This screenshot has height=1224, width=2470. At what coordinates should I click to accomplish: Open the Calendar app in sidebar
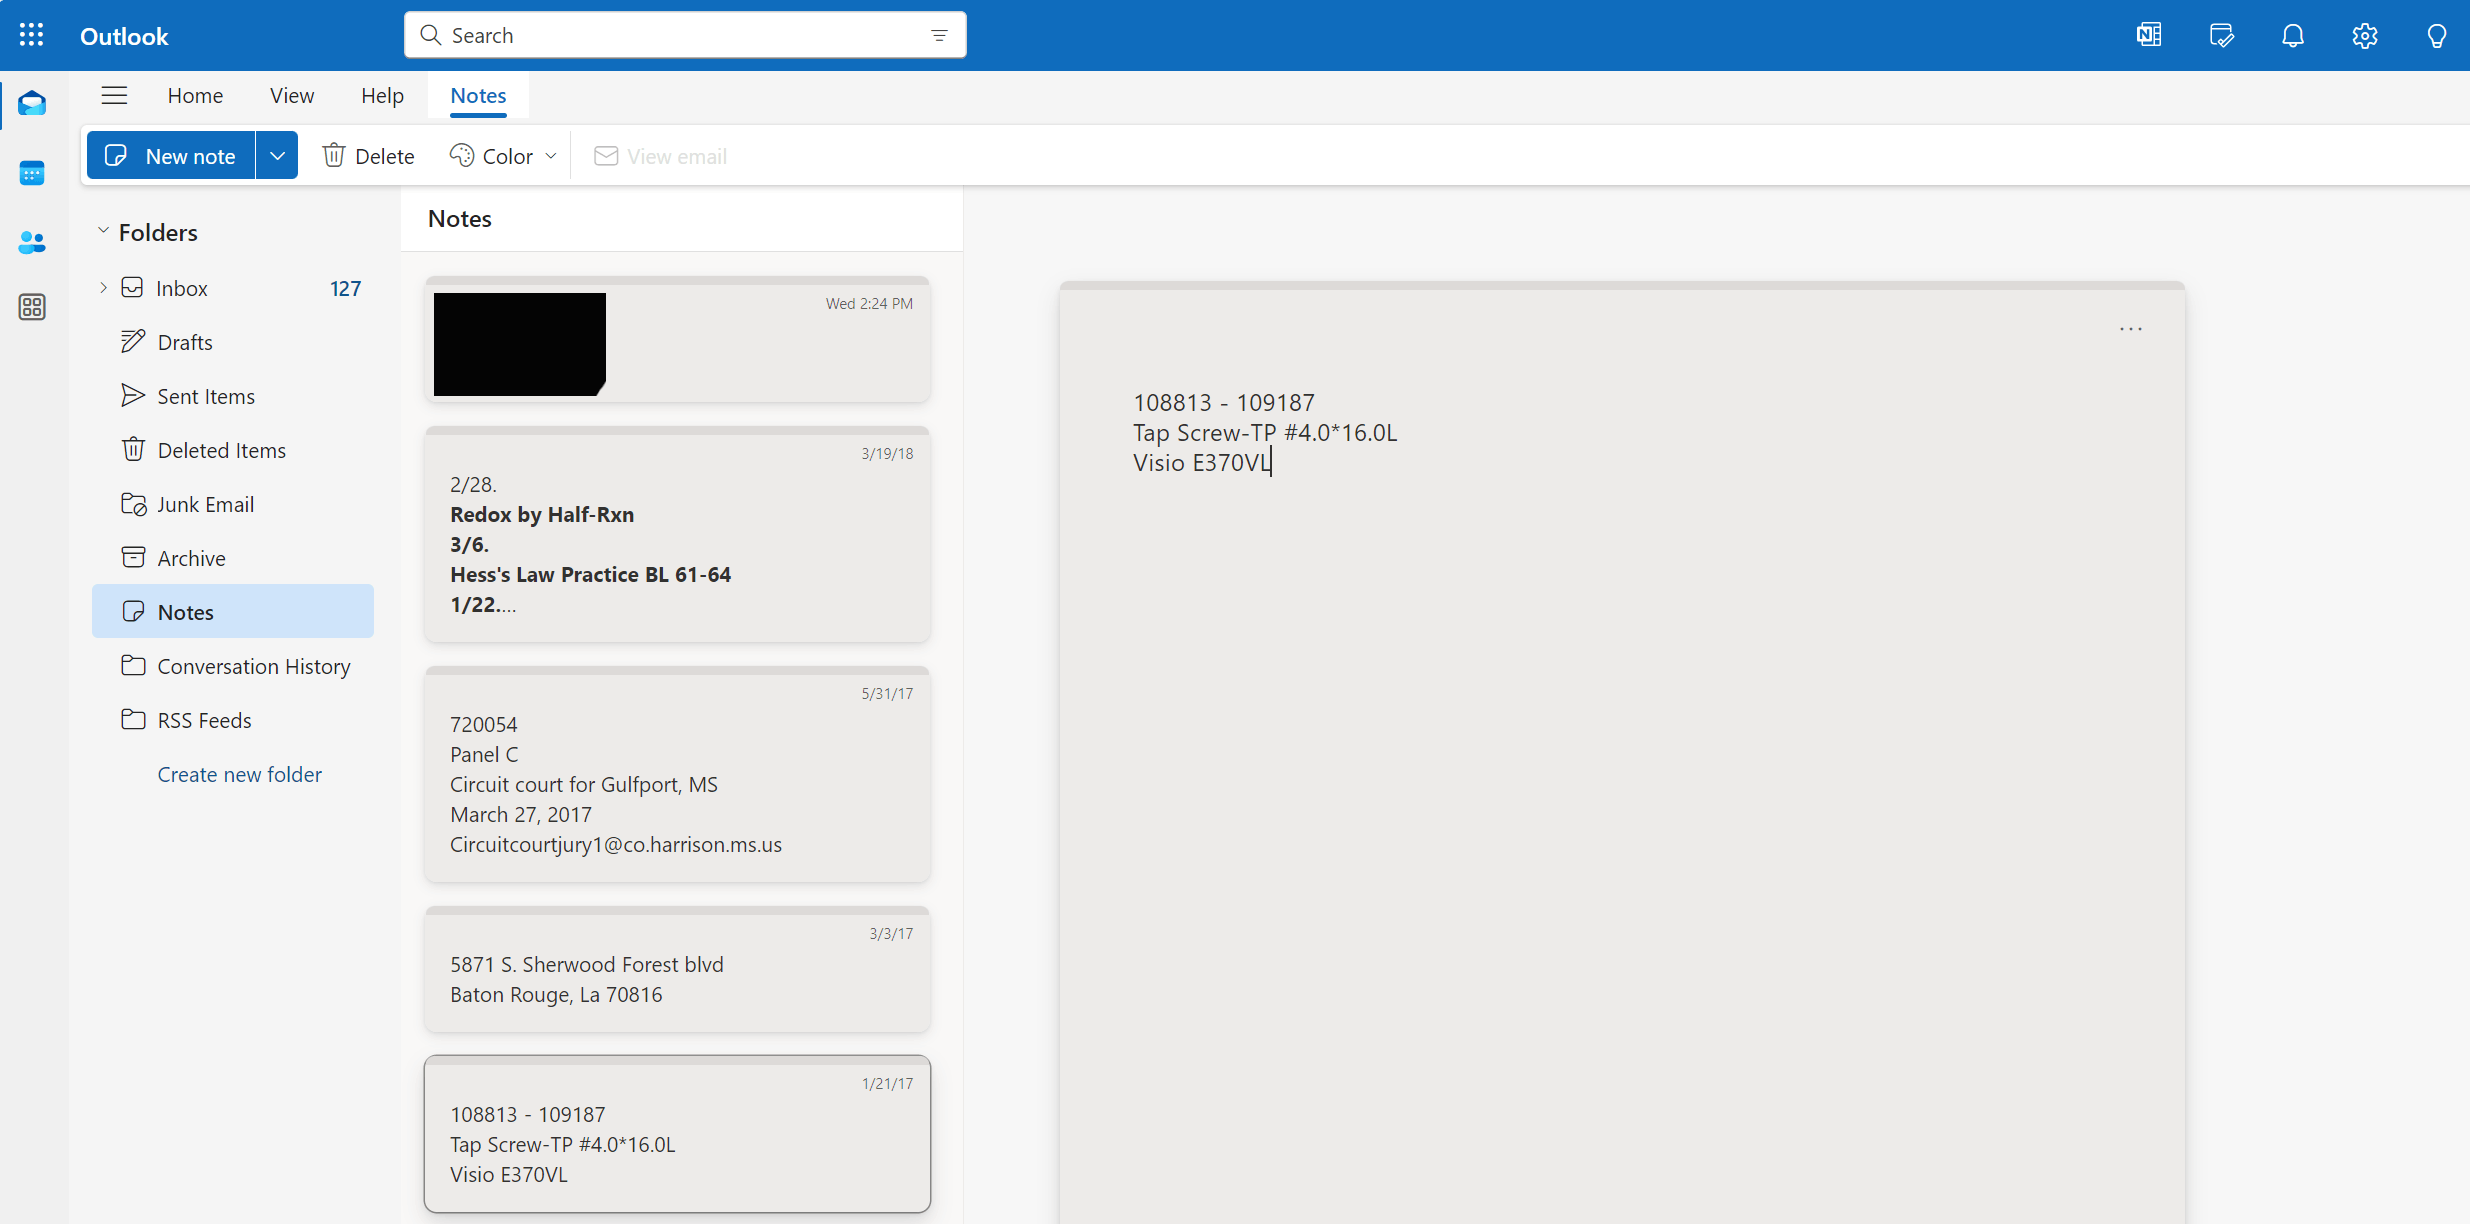pos(32,173)
